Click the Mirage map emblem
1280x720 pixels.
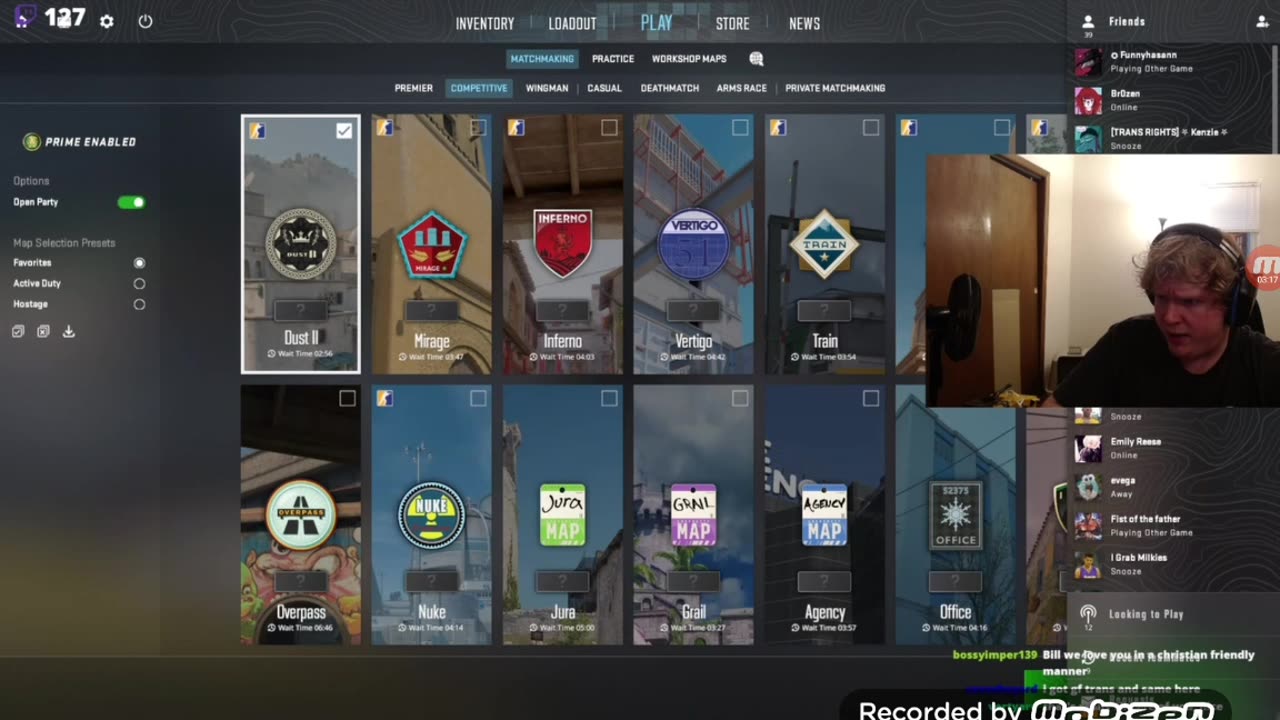click(432, 245)
